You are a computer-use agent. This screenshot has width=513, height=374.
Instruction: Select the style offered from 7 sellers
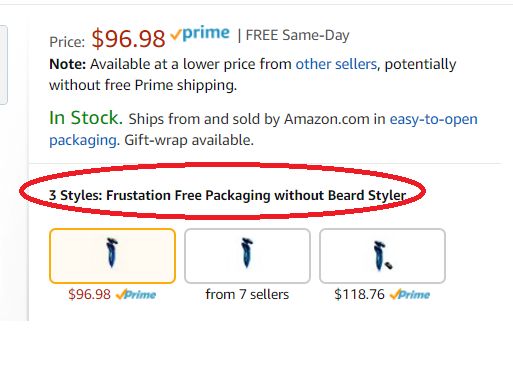tap(247, 256)
